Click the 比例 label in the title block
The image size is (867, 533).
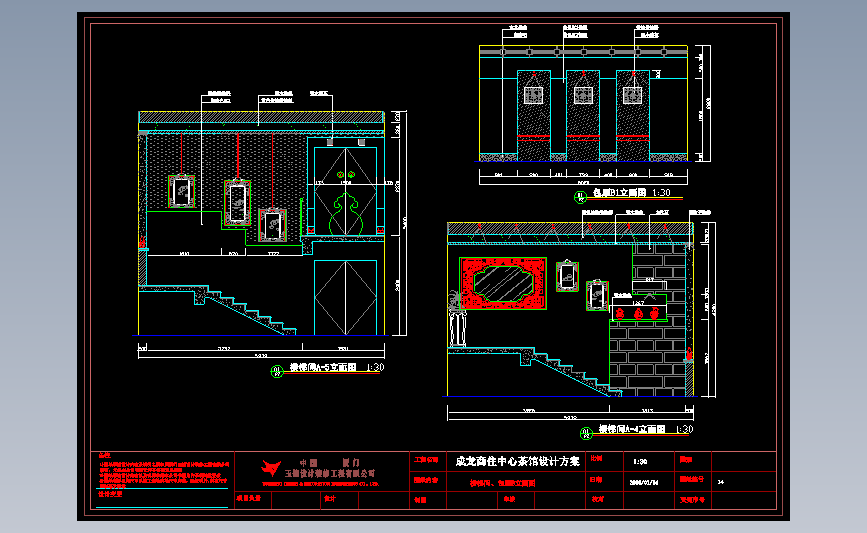(597, 458)
